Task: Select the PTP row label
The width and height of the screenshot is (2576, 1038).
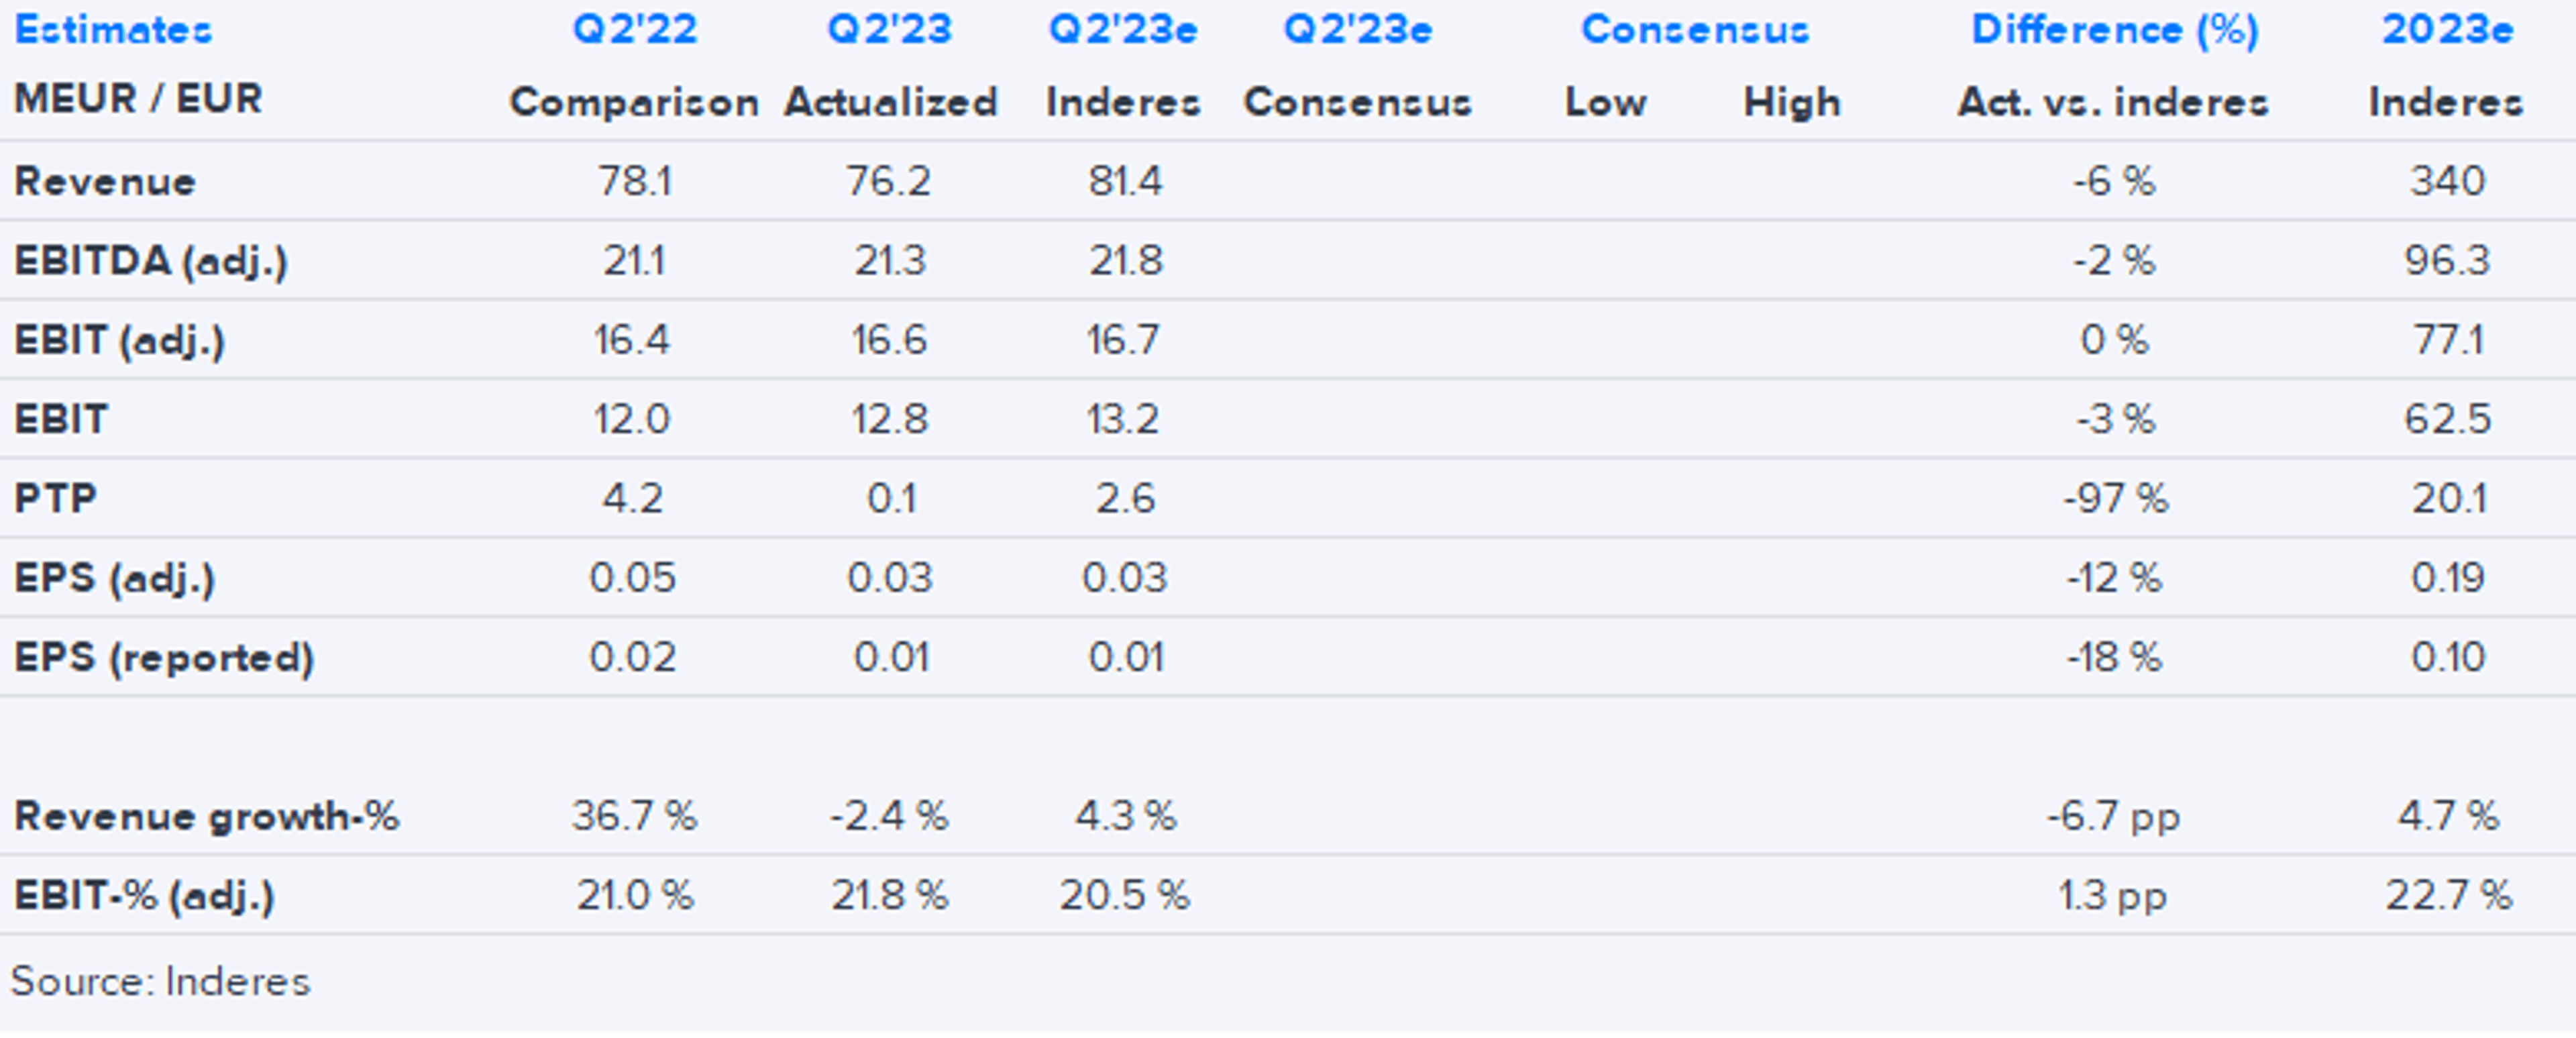Action: pyautogui.click(x=55, y=498)
